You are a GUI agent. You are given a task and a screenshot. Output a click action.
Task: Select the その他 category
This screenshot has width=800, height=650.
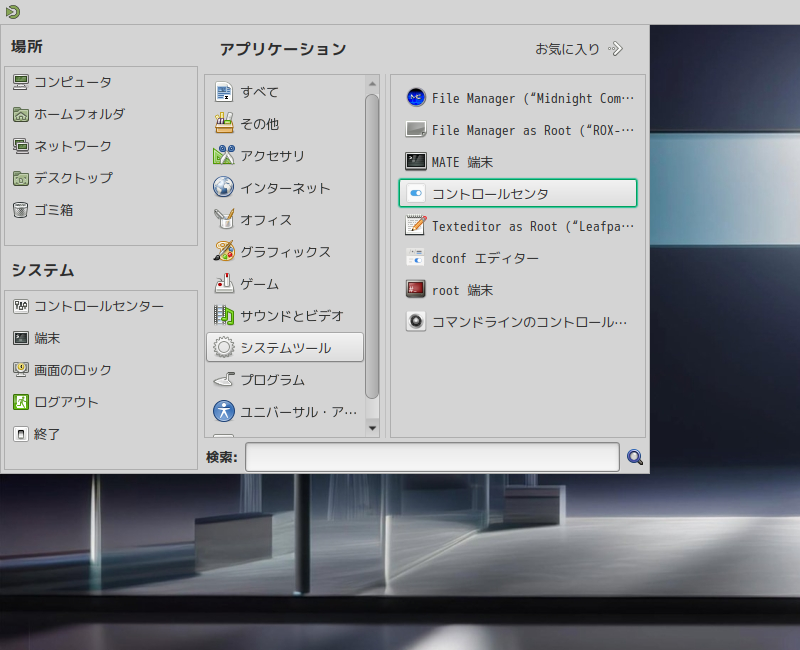285,124
